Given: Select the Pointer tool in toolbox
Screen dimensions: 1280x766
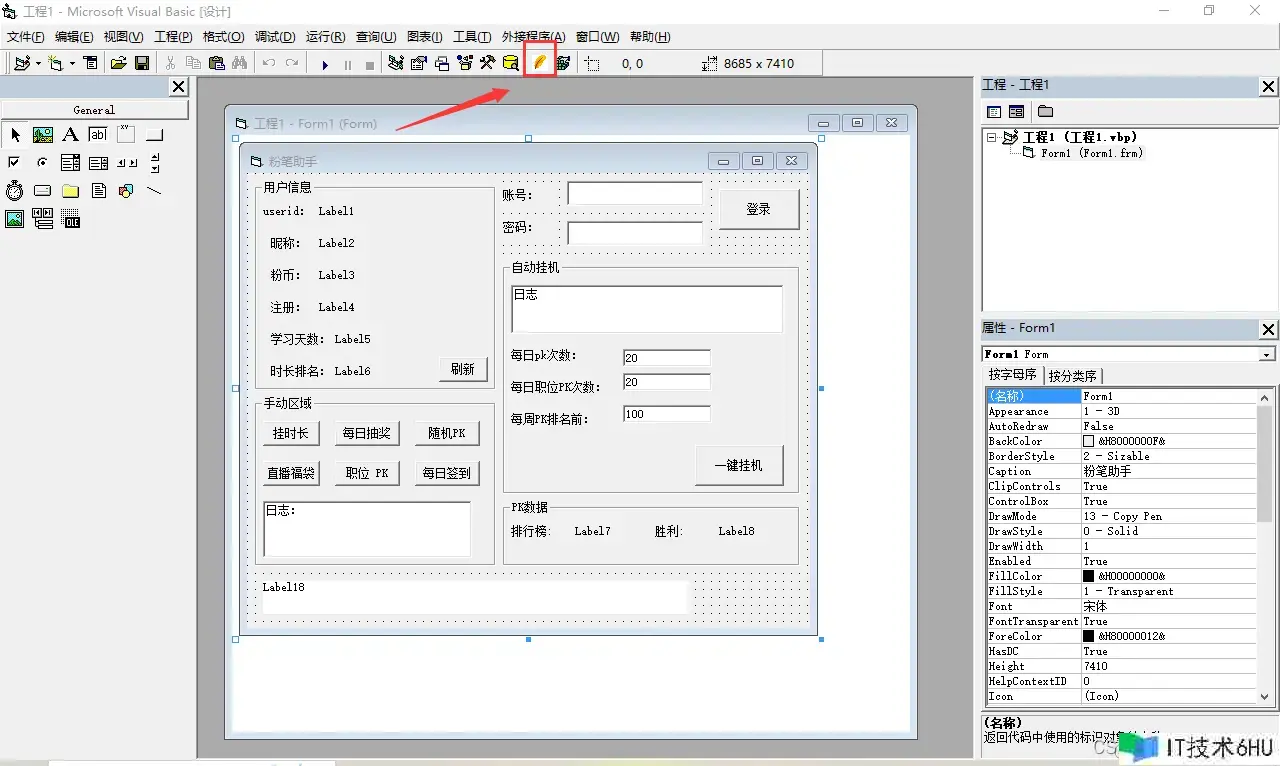Looking at the screenshot, I should [x=15, y=135].
